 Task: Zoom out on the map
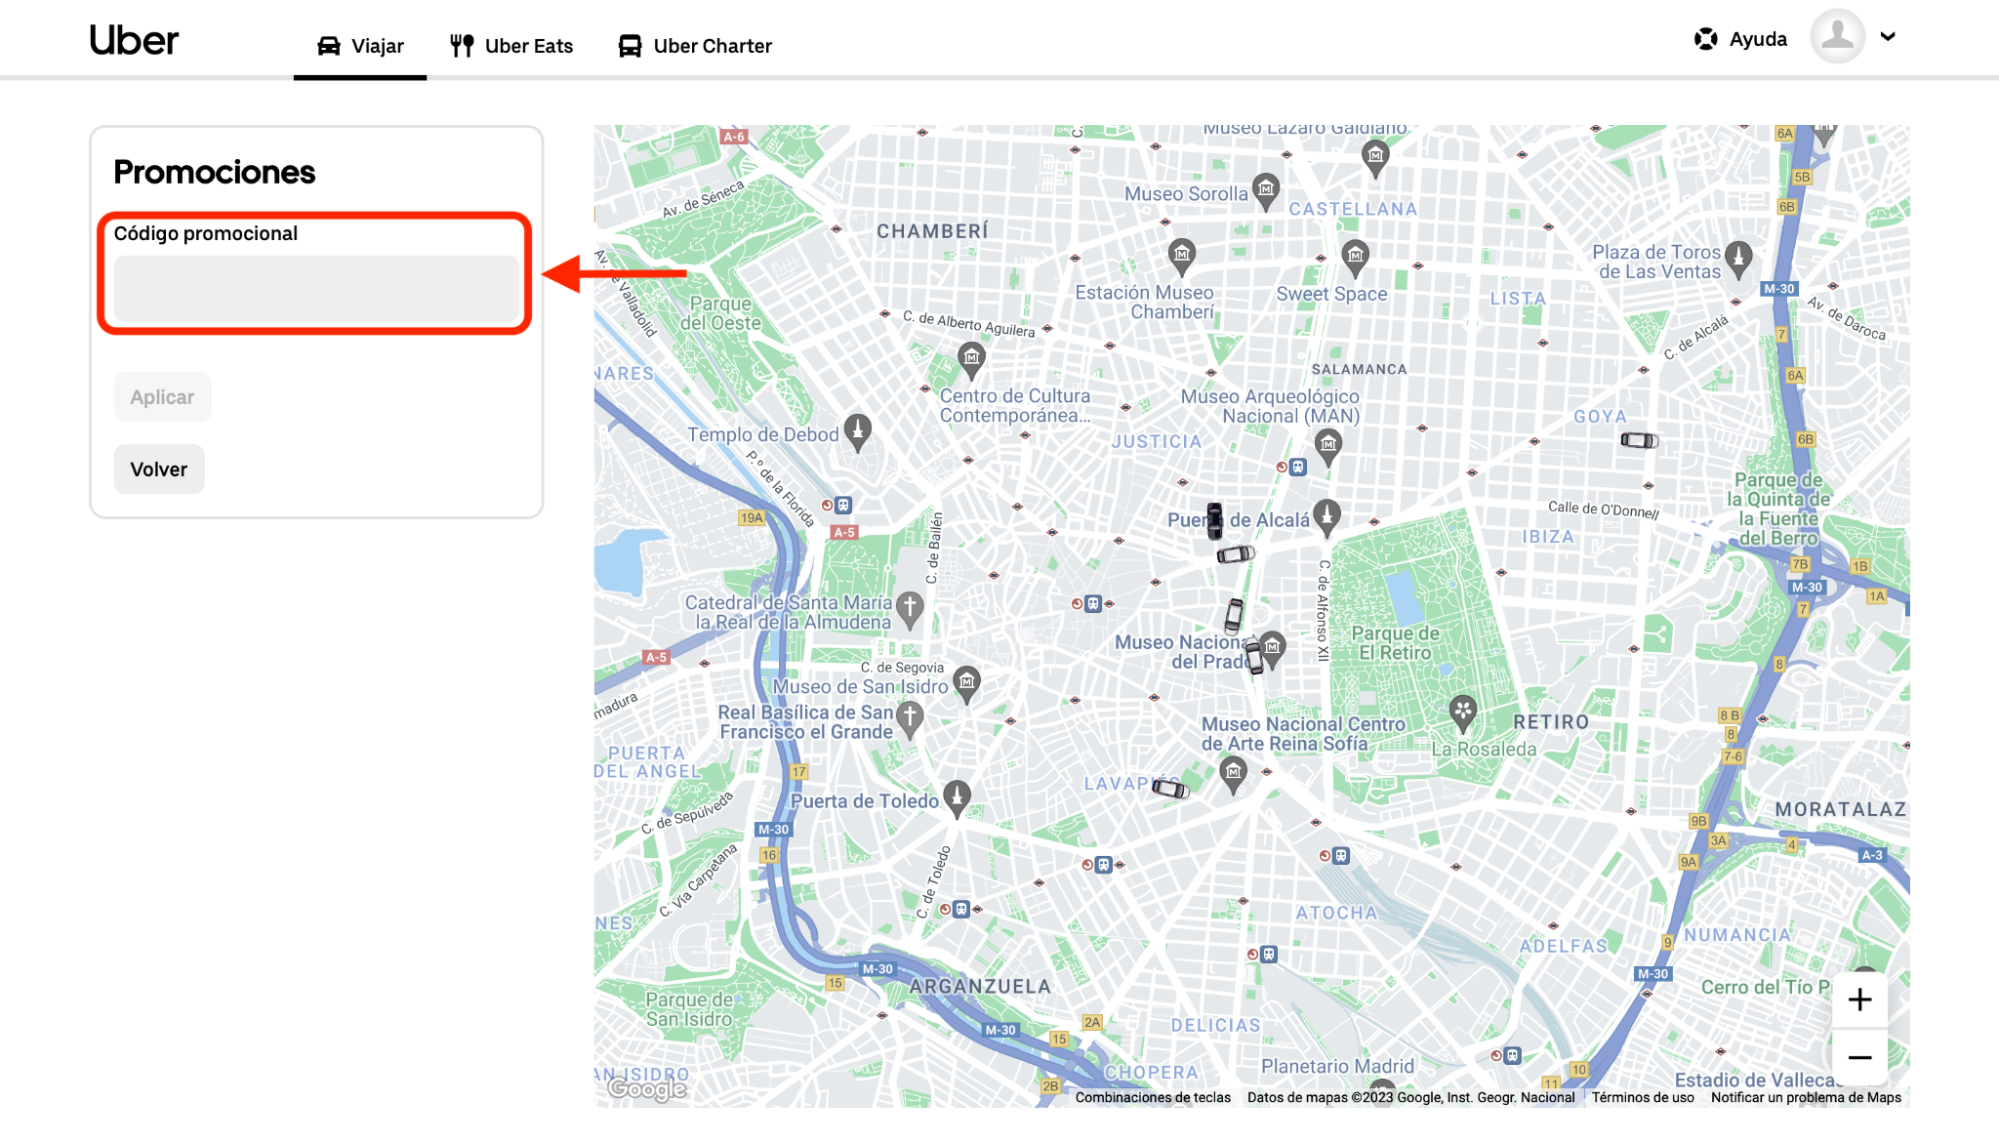tap(1860, 1057)
